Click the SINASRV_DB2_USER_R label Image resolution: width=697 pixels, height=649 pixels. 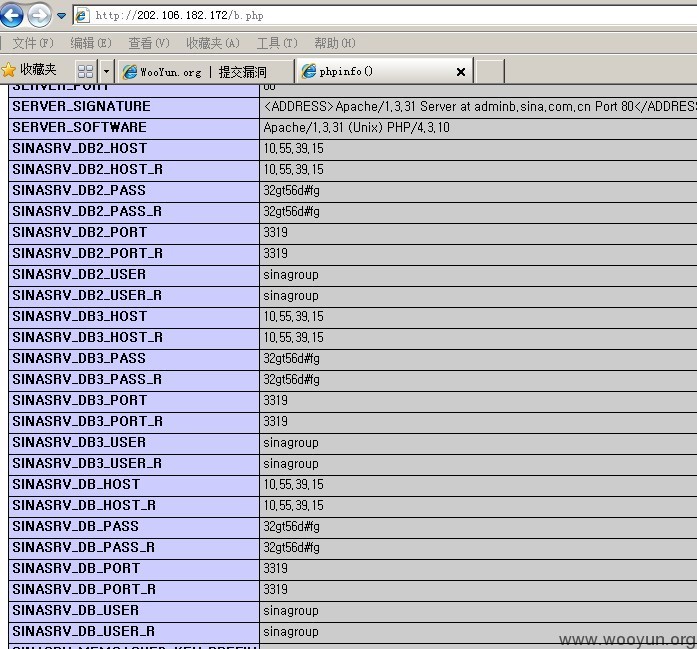click(87, 295)
